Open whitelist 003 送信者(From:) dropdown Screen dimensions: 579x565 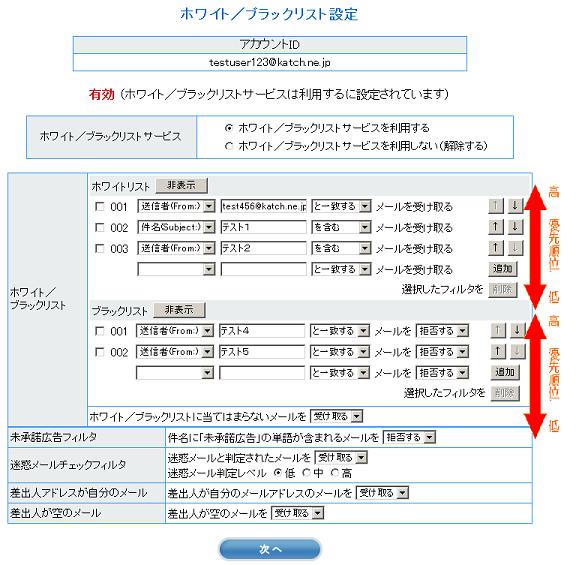click(176, 249)
